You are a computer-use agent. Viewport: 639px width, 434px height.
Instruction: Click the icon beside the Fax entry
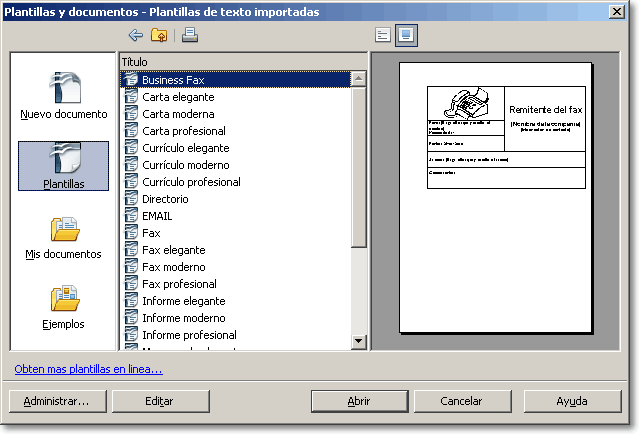tap(131, 233)
